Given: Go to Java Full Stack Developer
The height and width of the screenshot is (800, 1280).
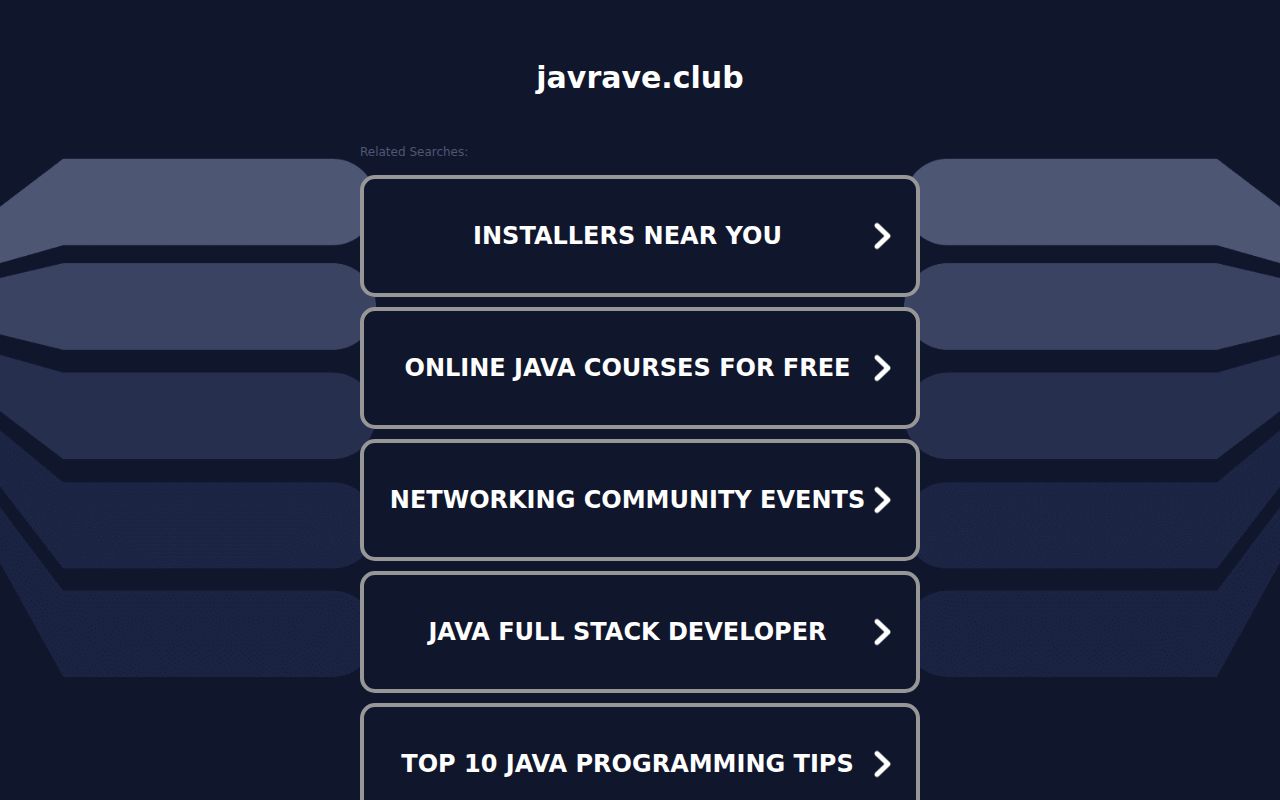Looking at the screenshot, I should pos(627,632).
